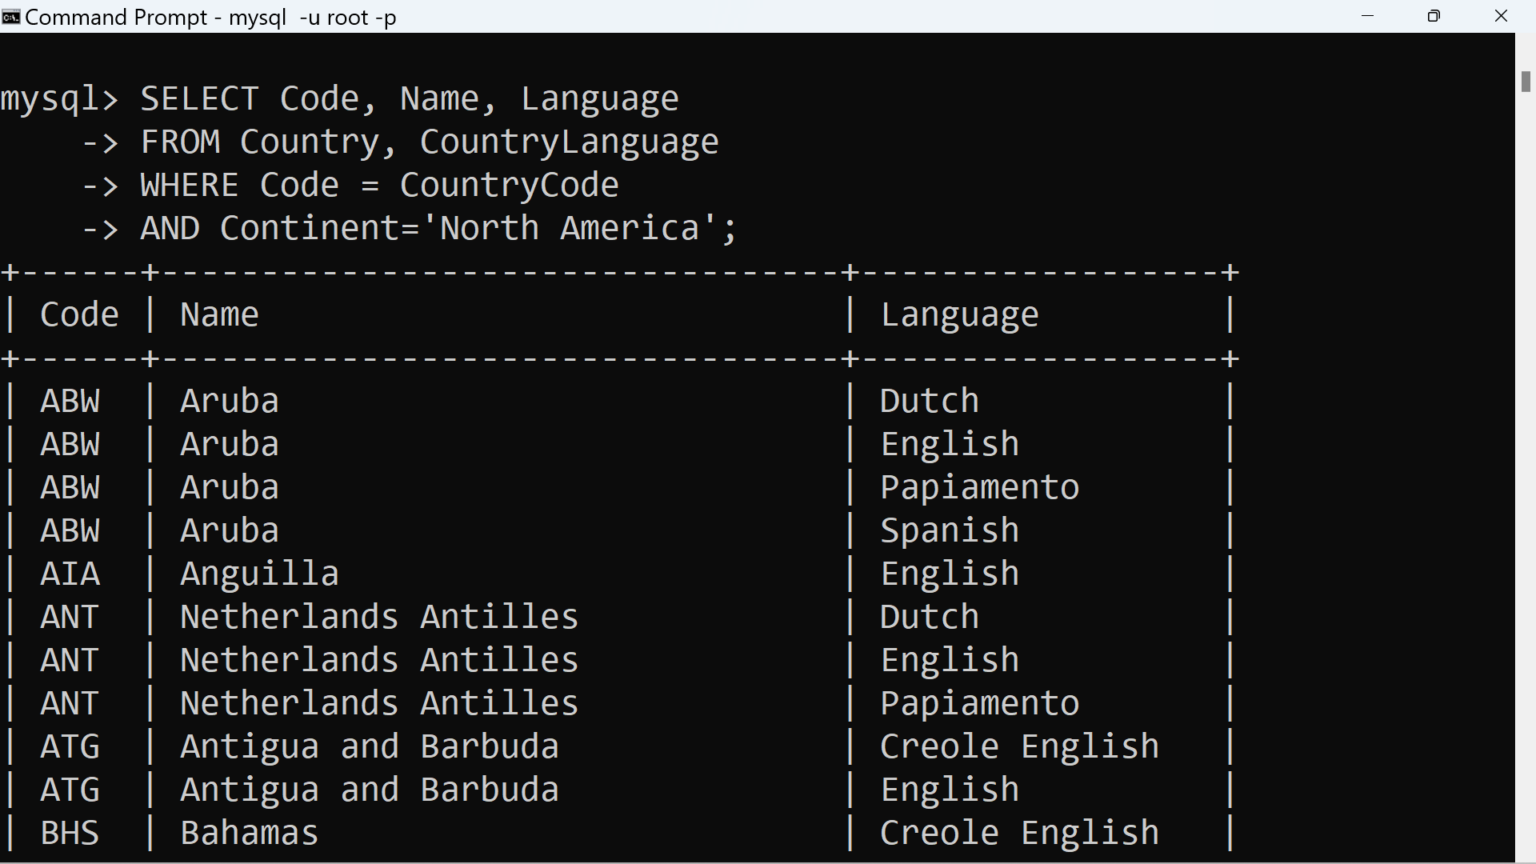Minimize the Command Prompt window
This screenshot has height=864, width=1536.
click(1368, 15)
